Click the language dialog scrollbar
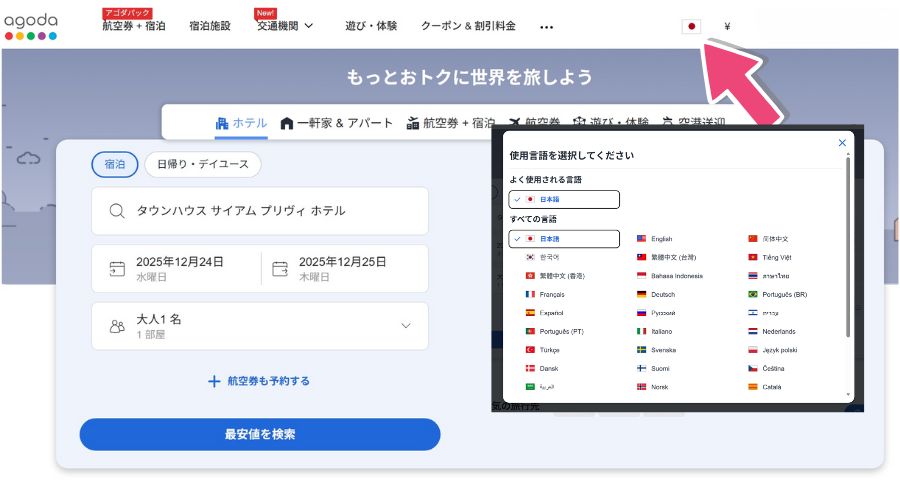 (848, 247)
